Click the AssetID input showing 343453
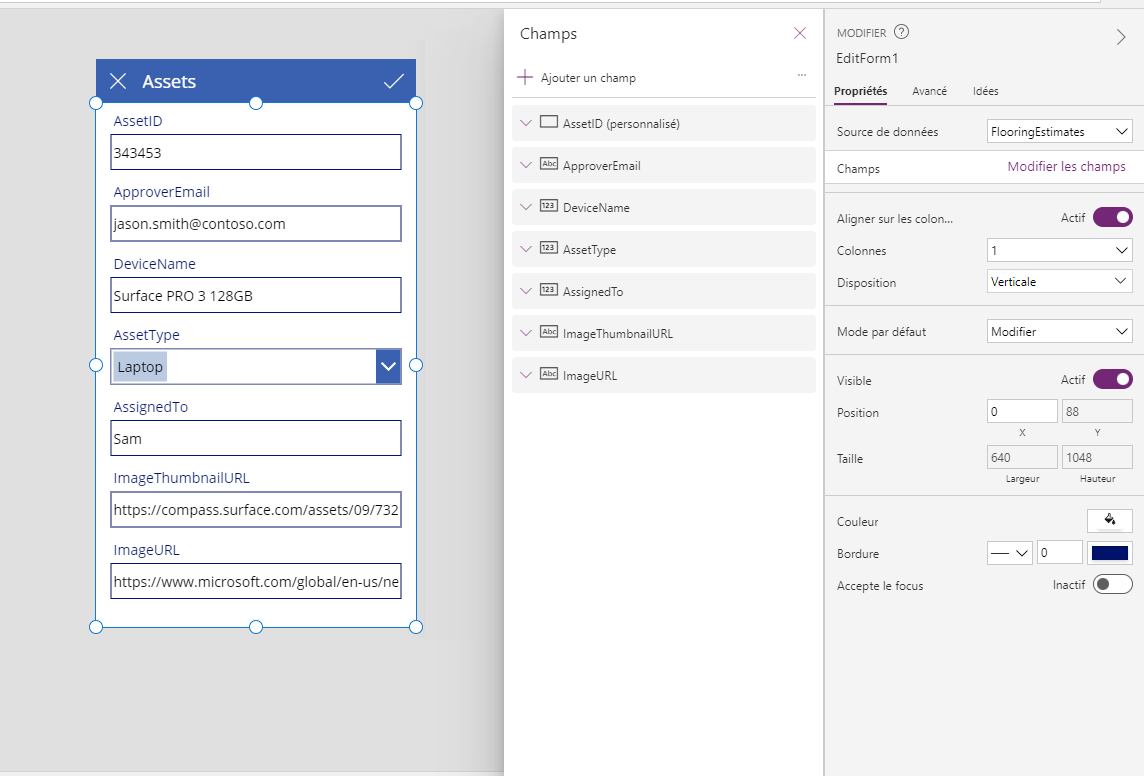 point(256,152)
